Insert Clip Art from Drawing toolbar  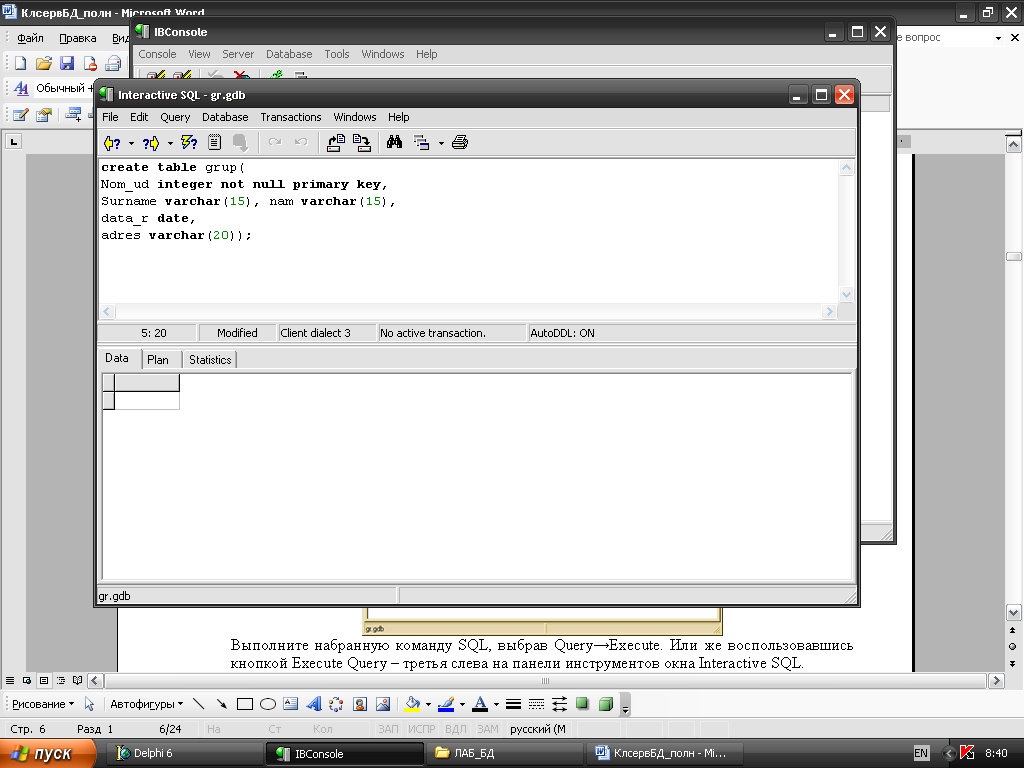[x=360, y=704]
